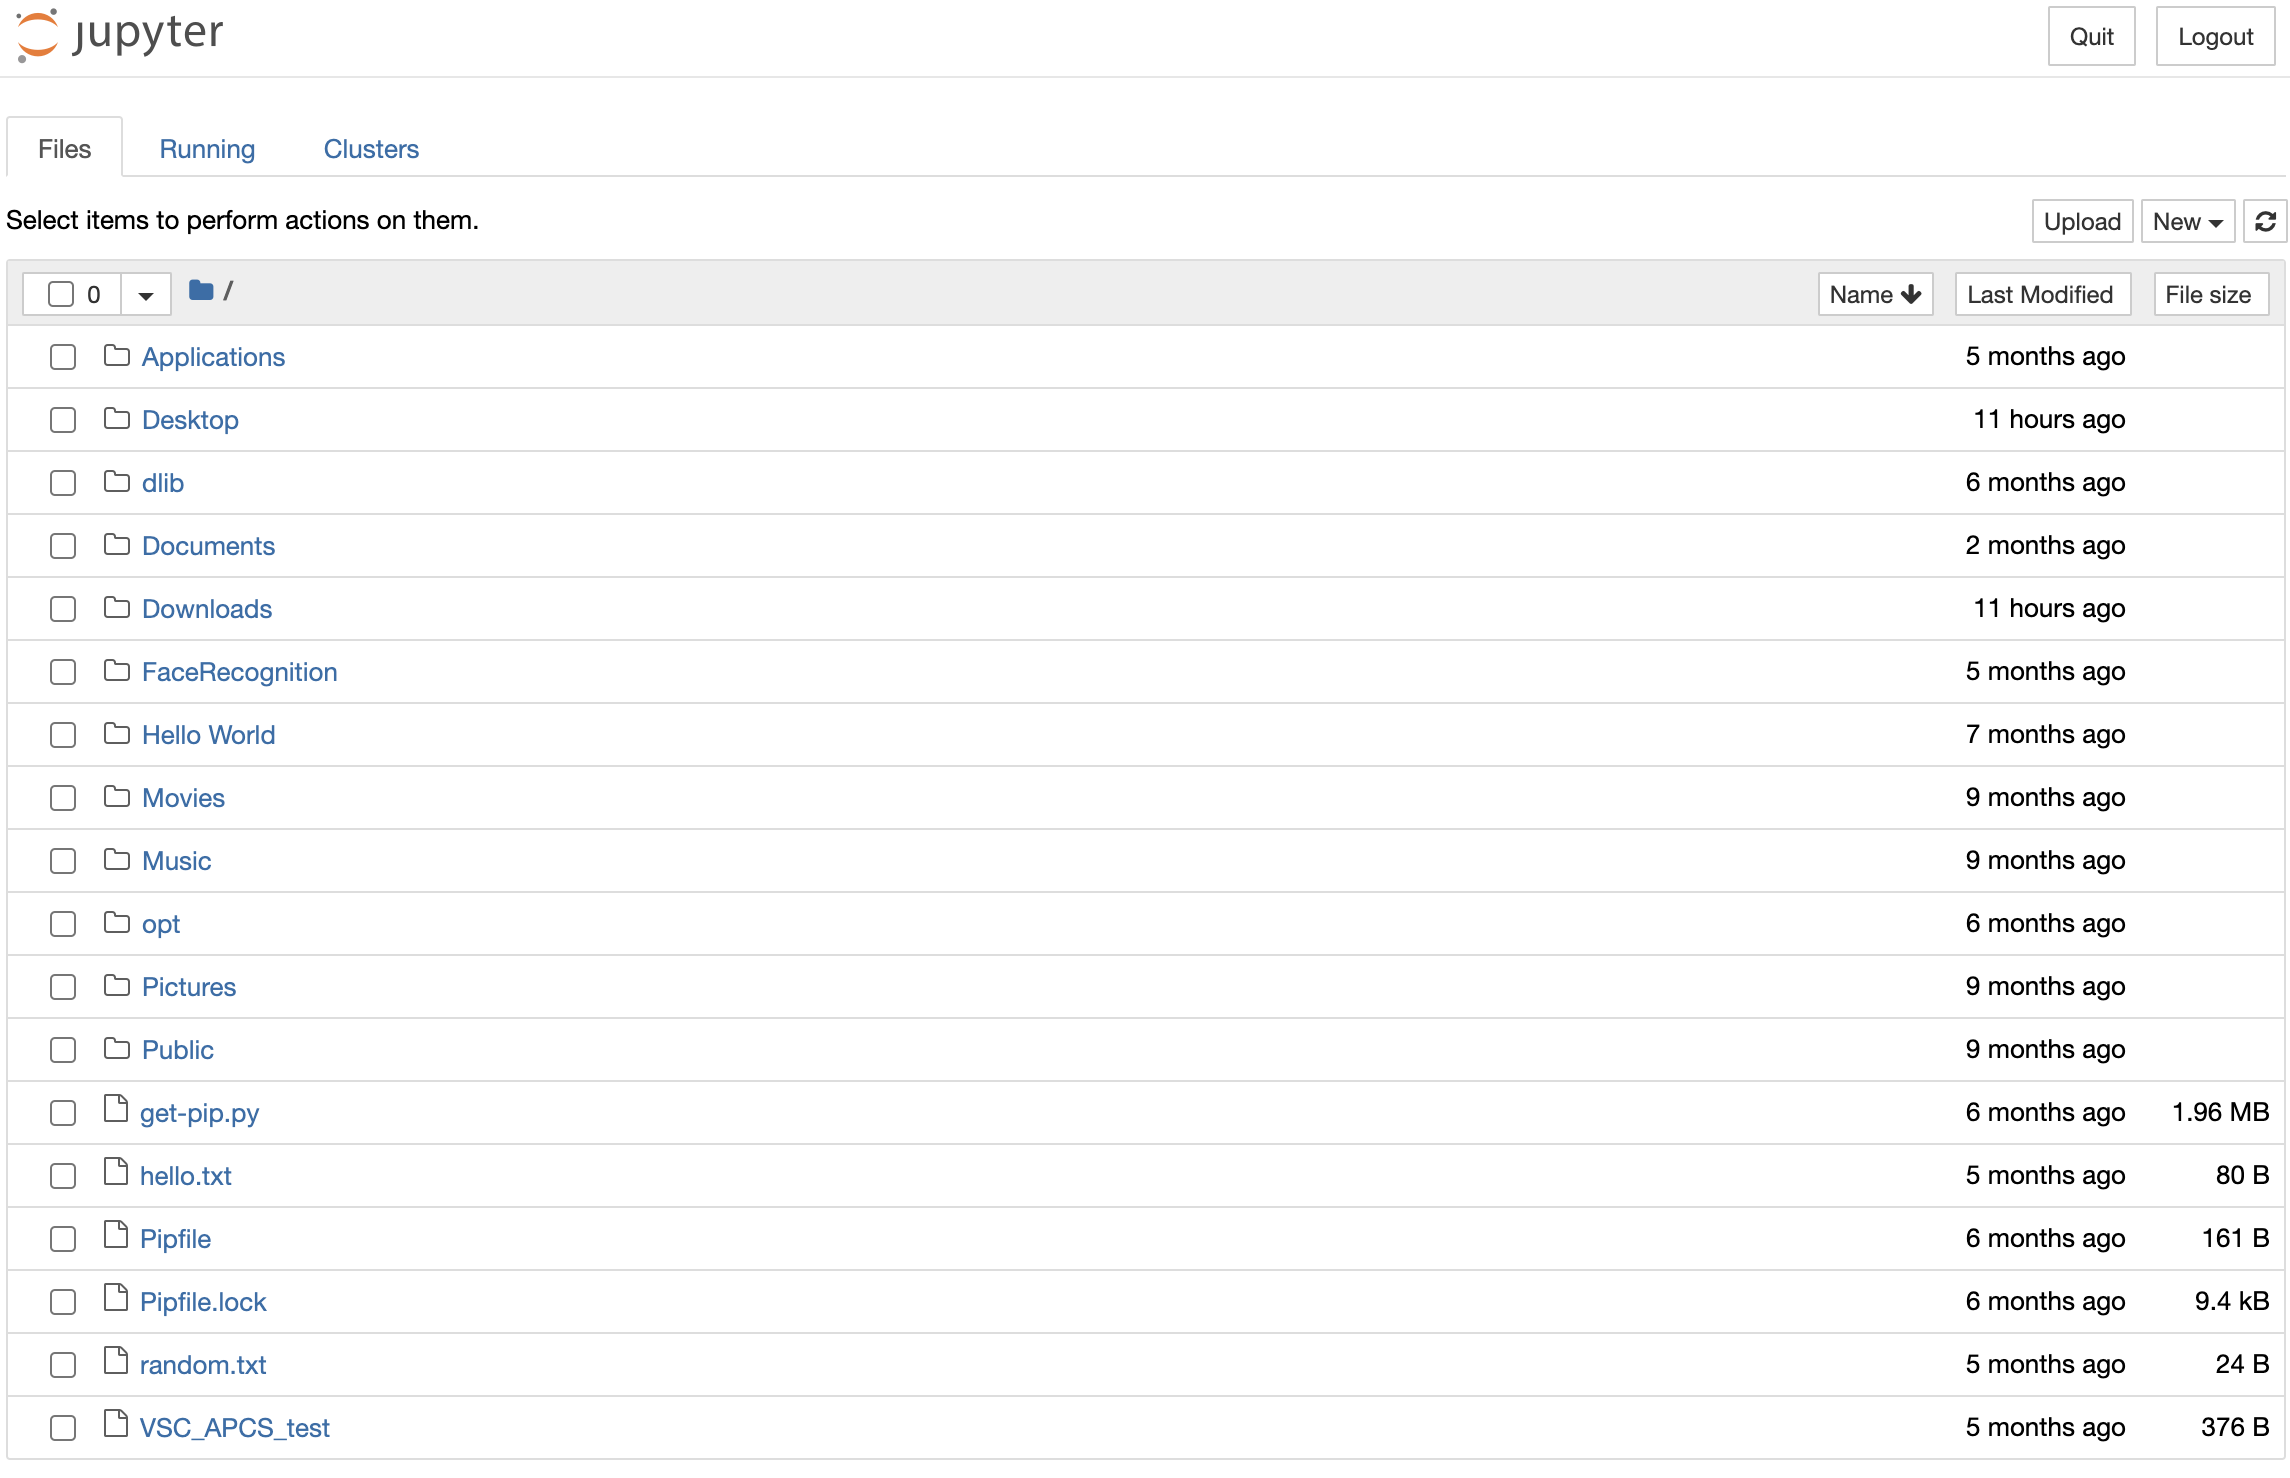Open the Clusters tab

tap(371, 149)
